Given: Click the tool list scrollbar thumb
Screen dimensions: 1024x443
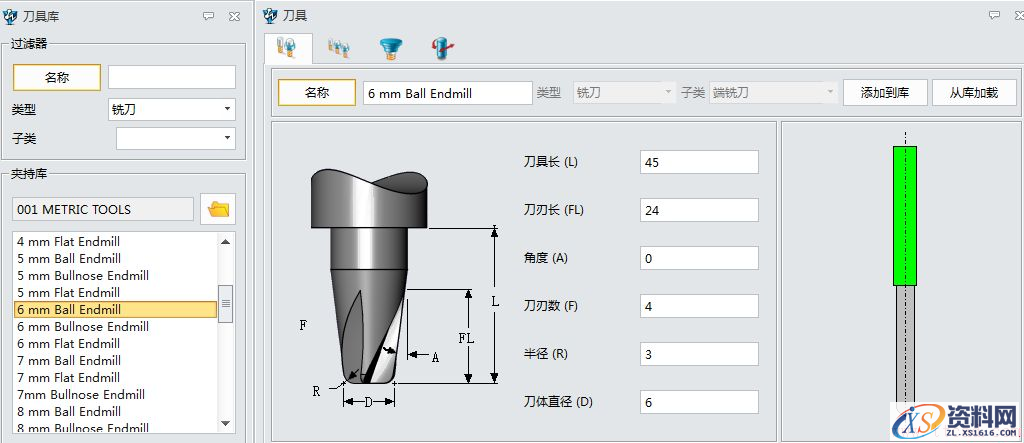Looking at the screenshot, I should pos(226,304).
